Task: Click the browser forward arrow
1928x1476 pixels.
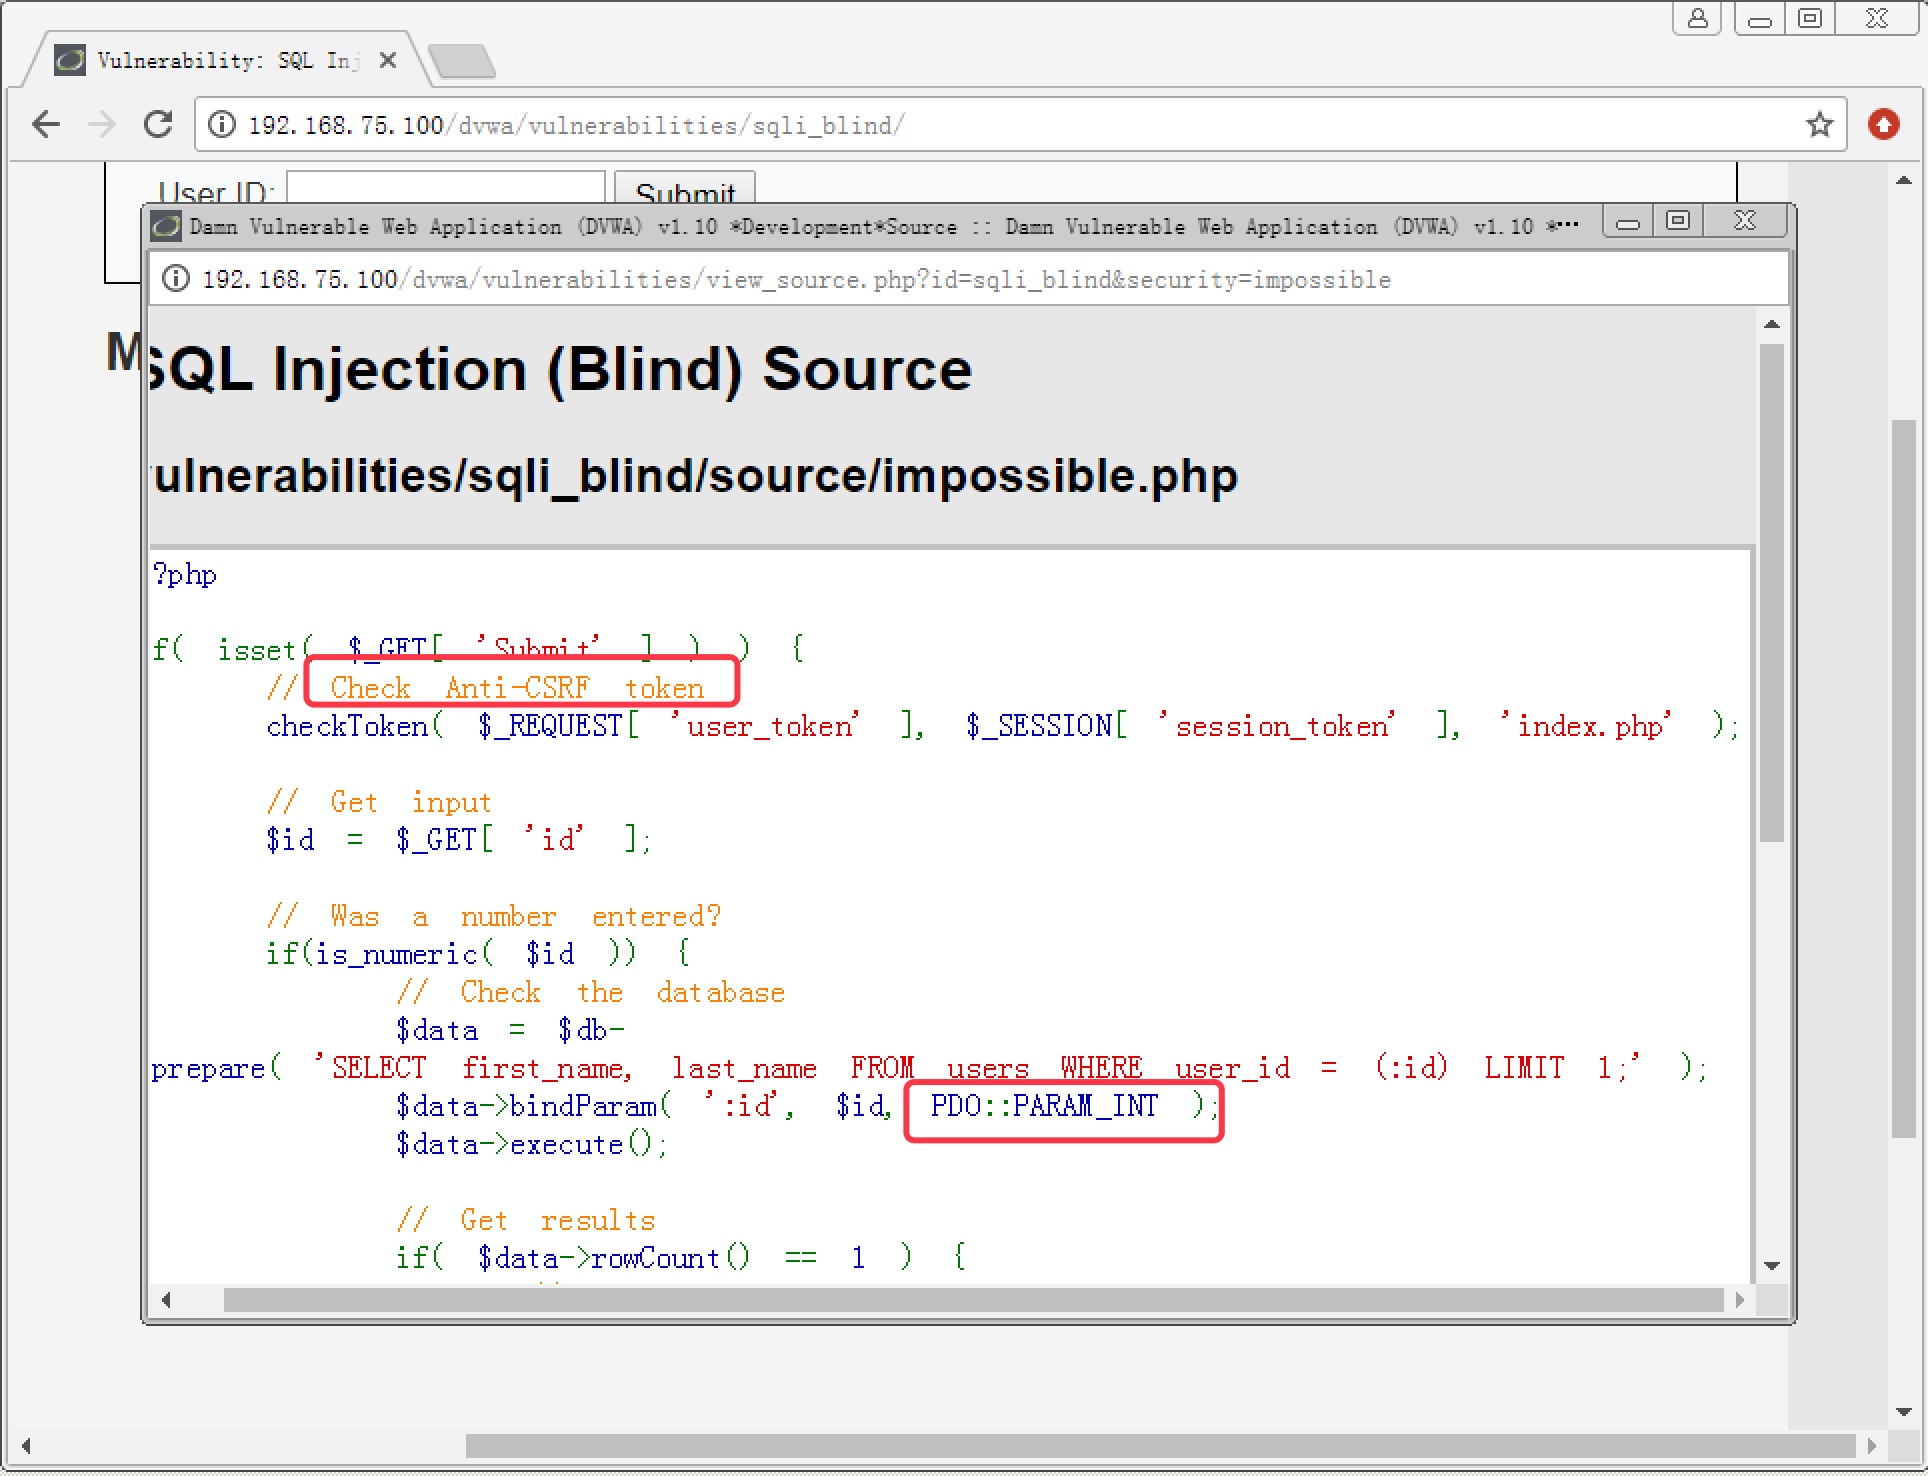Action: (102, 125)
